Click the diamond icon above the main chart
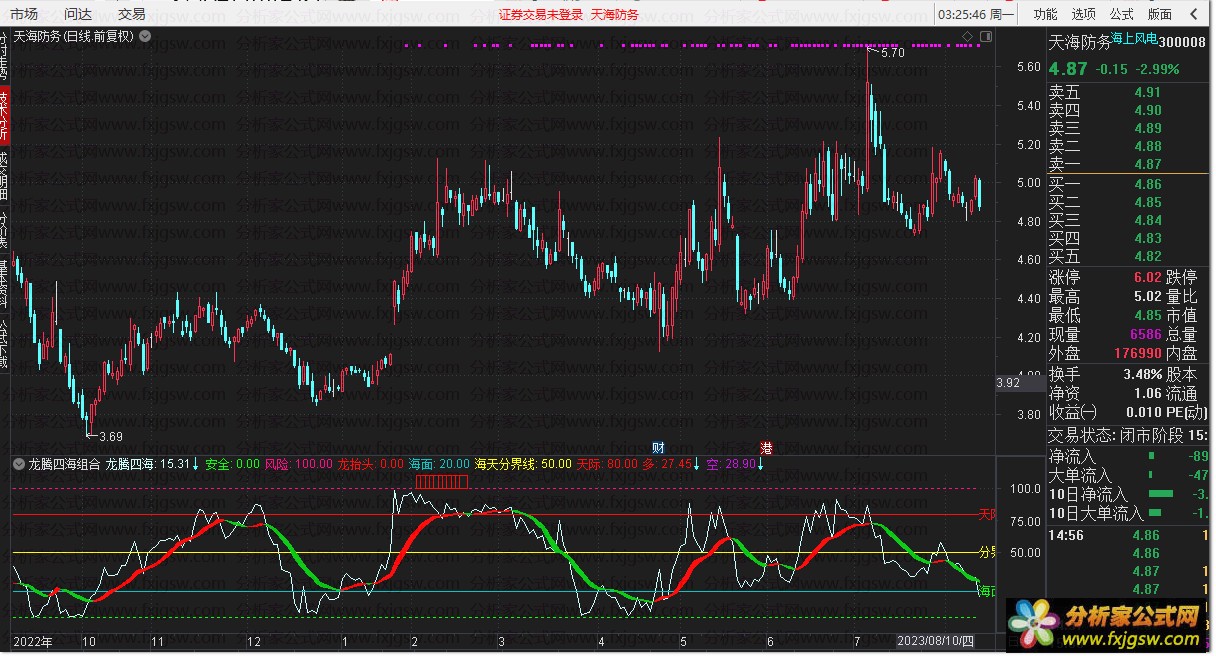 click(x=968, y=36)
